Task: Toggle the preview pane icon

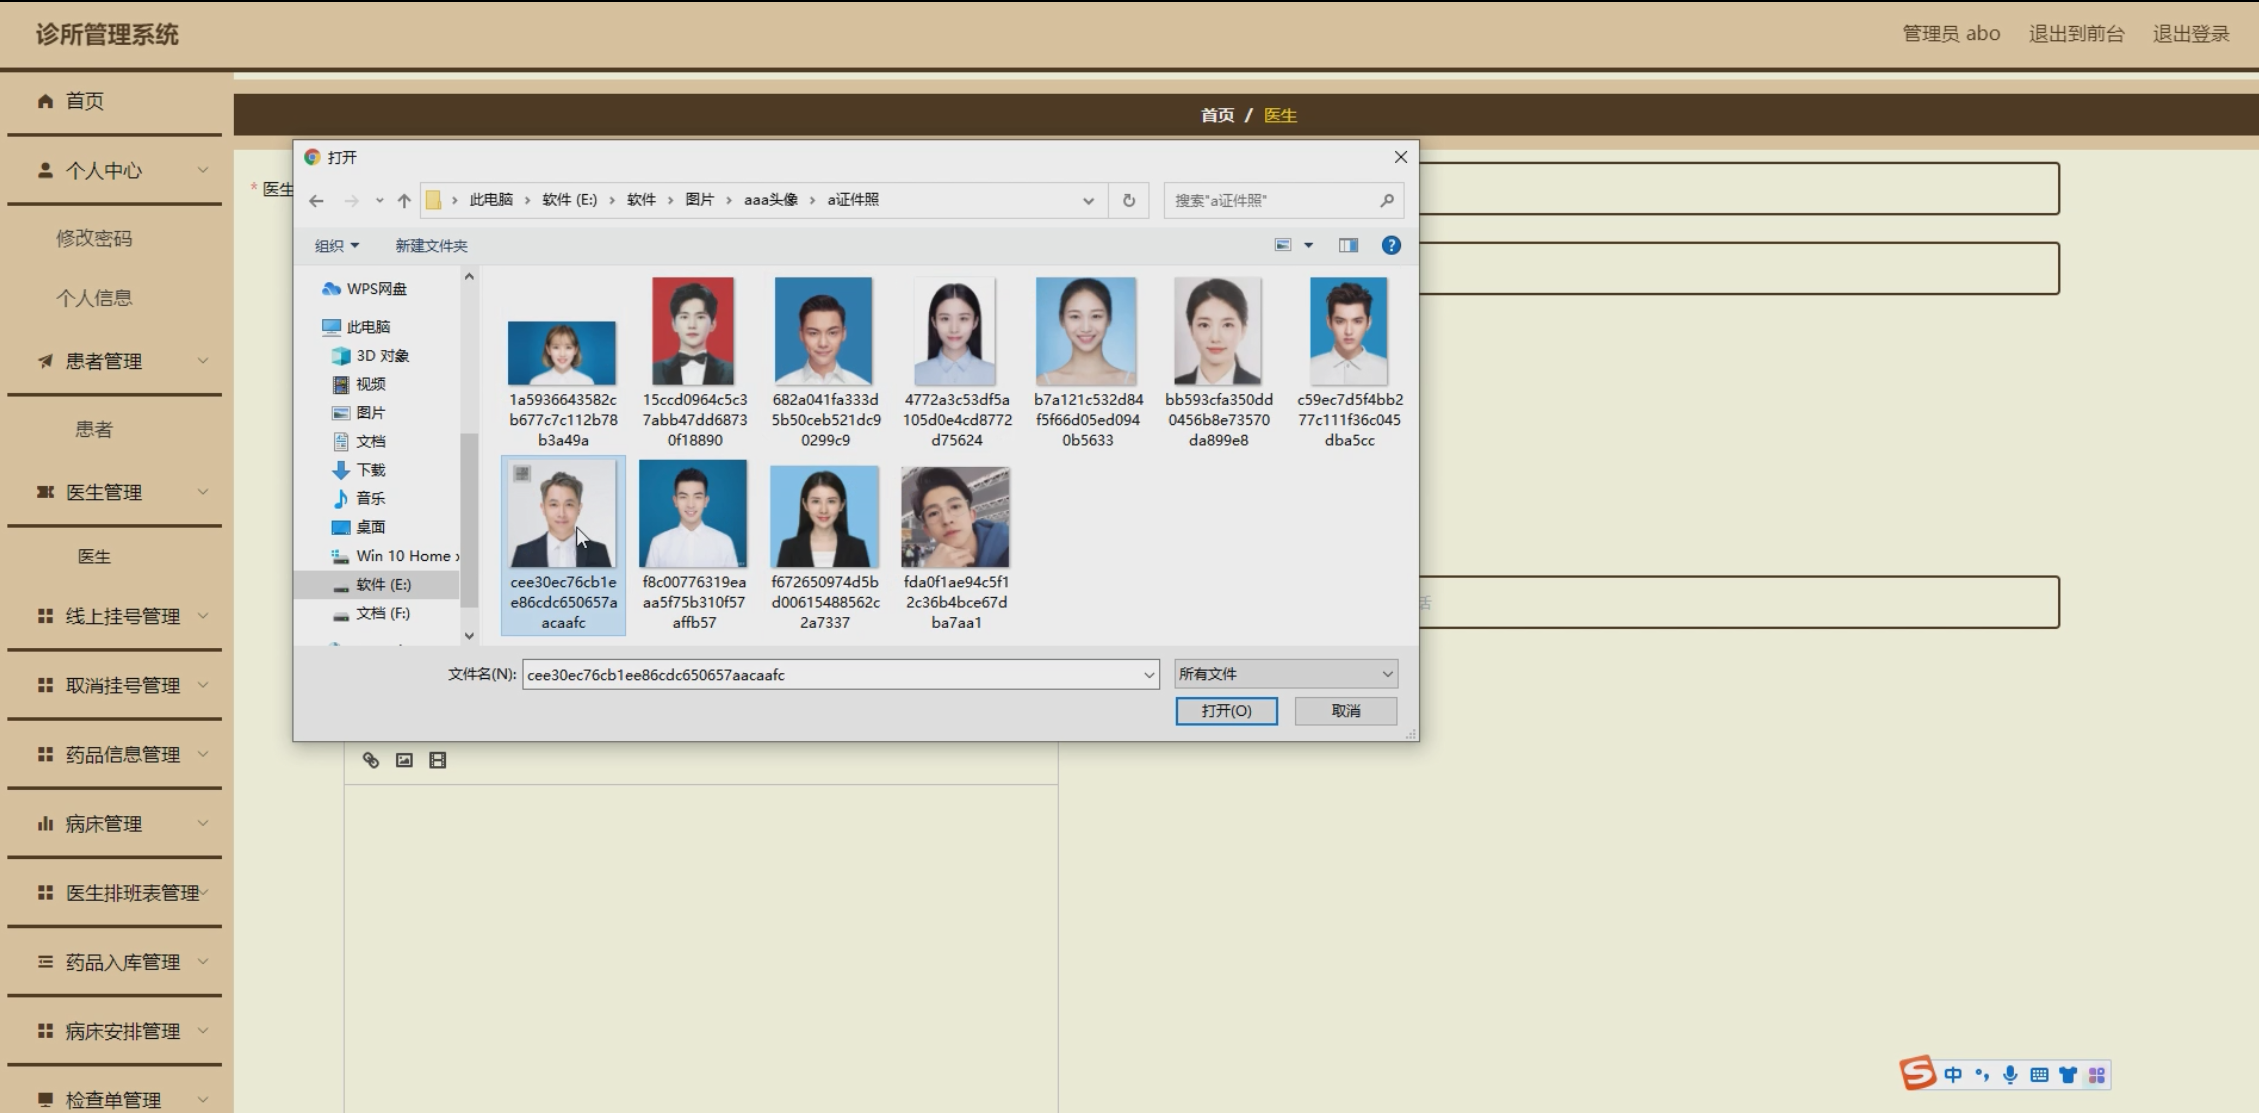Action: click(x=1348, y=245)
